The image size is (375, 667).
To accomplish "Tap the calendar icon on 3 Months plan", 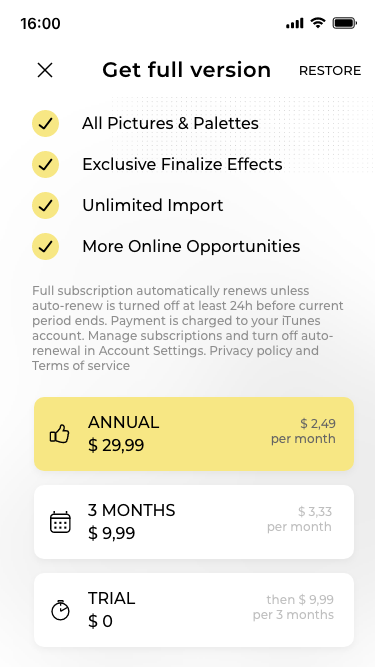I will point(60,522).
